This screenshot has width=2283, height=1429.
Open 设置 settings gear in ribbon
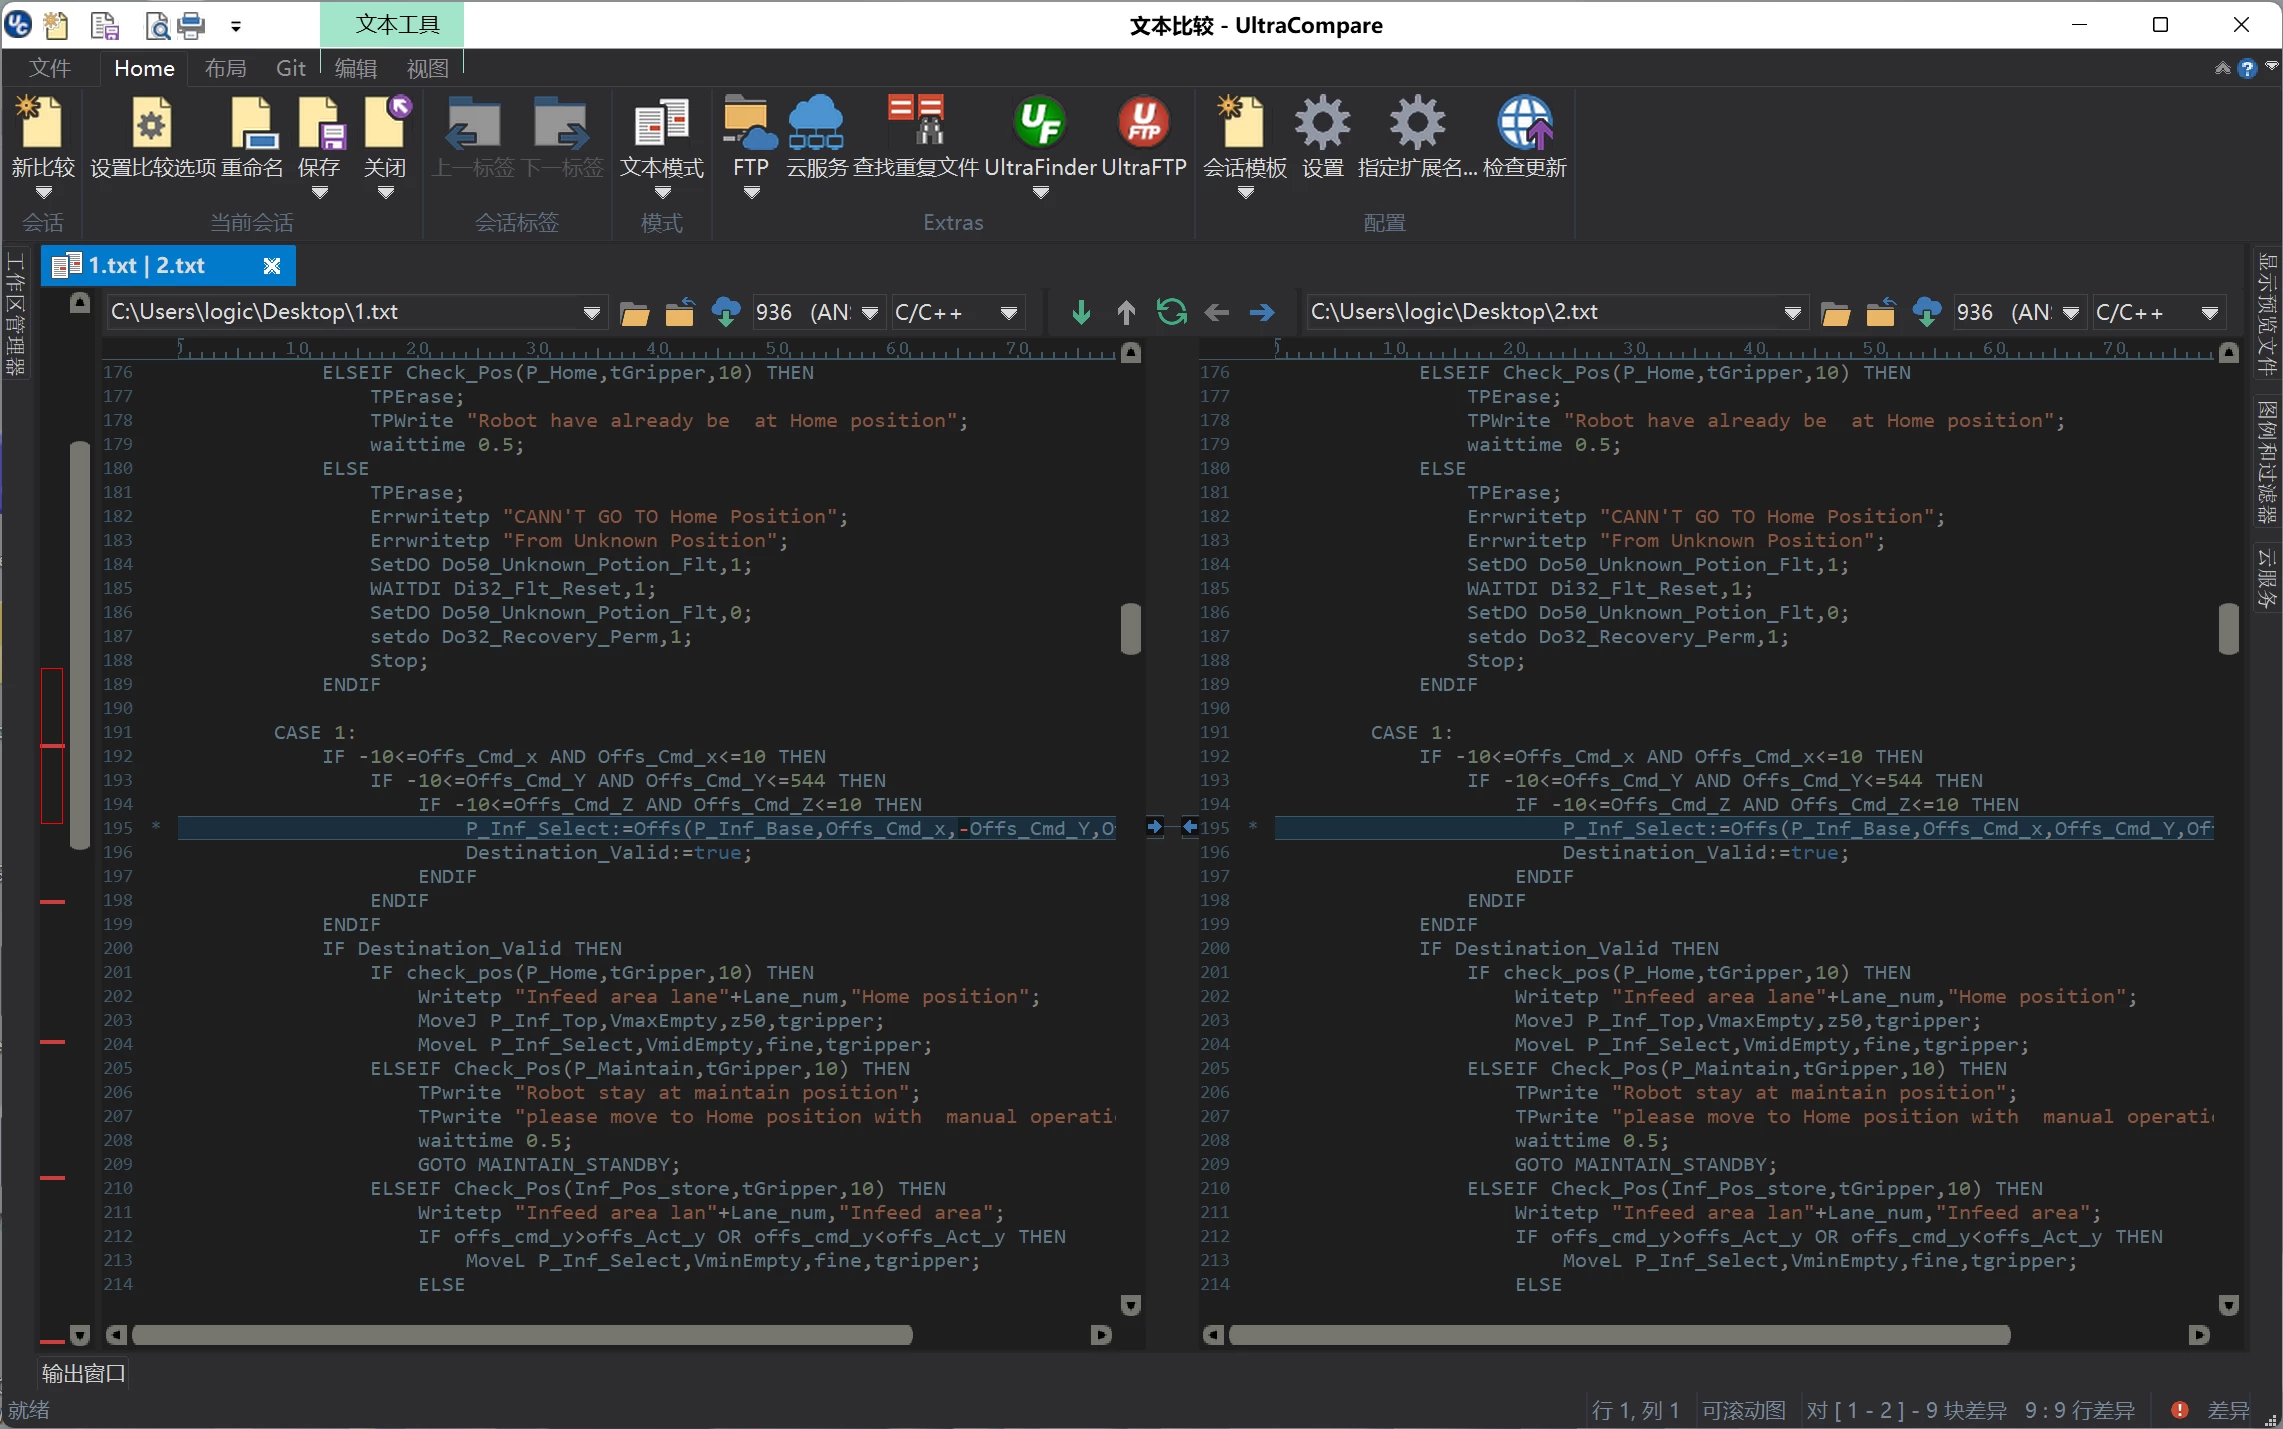point(1322,138)
